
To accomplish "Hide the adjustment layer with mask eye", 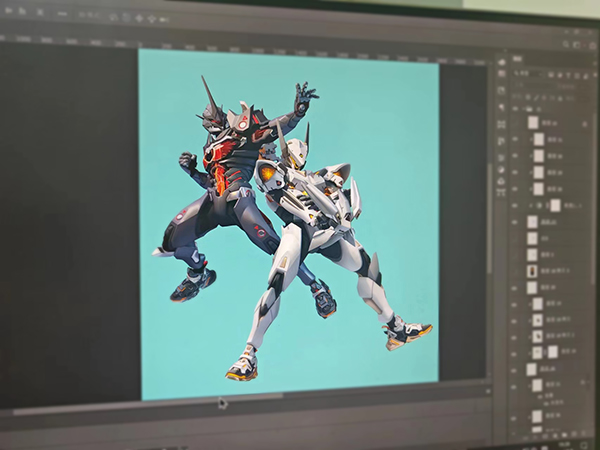I will point(515,205).
